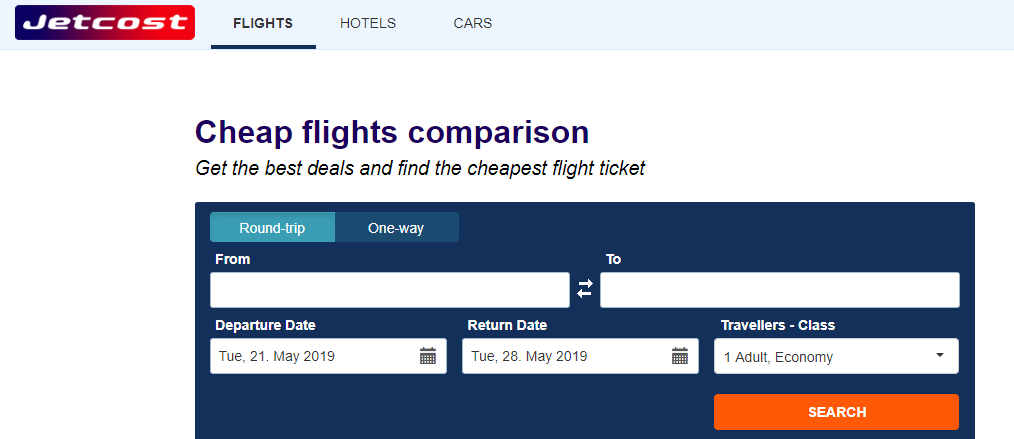The height and width of the screenshot is (439, 1014).
Task: Click the From airport input field
Action: [x=389, y=290]
